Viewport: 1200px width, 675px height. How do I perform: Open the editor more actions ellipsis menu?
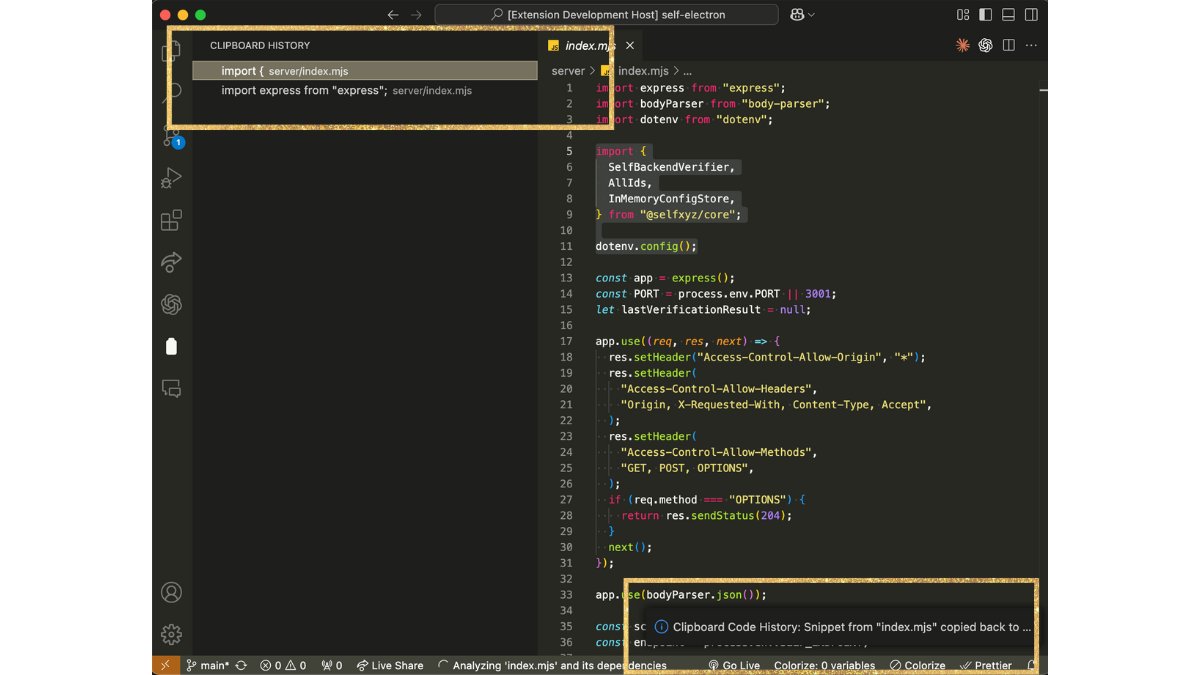(x=1031, y=45)
